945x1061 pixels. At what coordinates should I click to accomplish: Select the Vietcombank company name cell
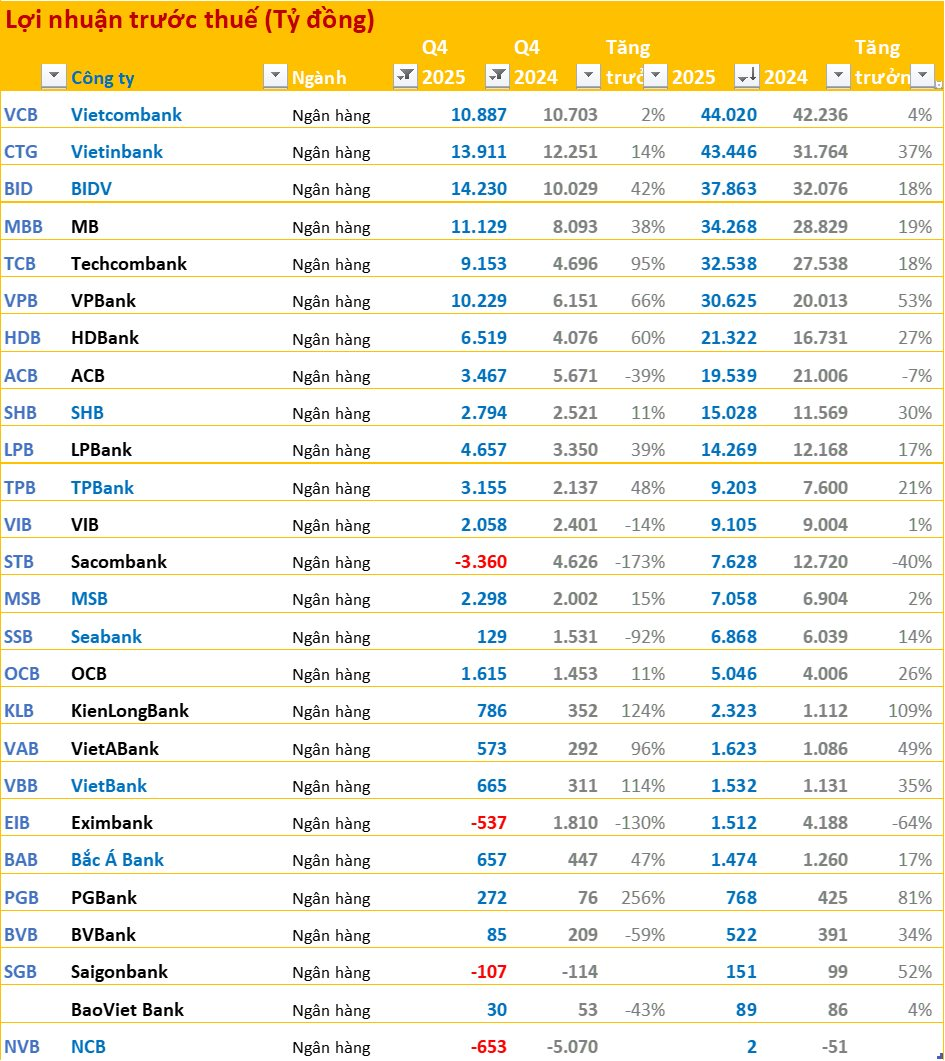(x=126, y=114)
